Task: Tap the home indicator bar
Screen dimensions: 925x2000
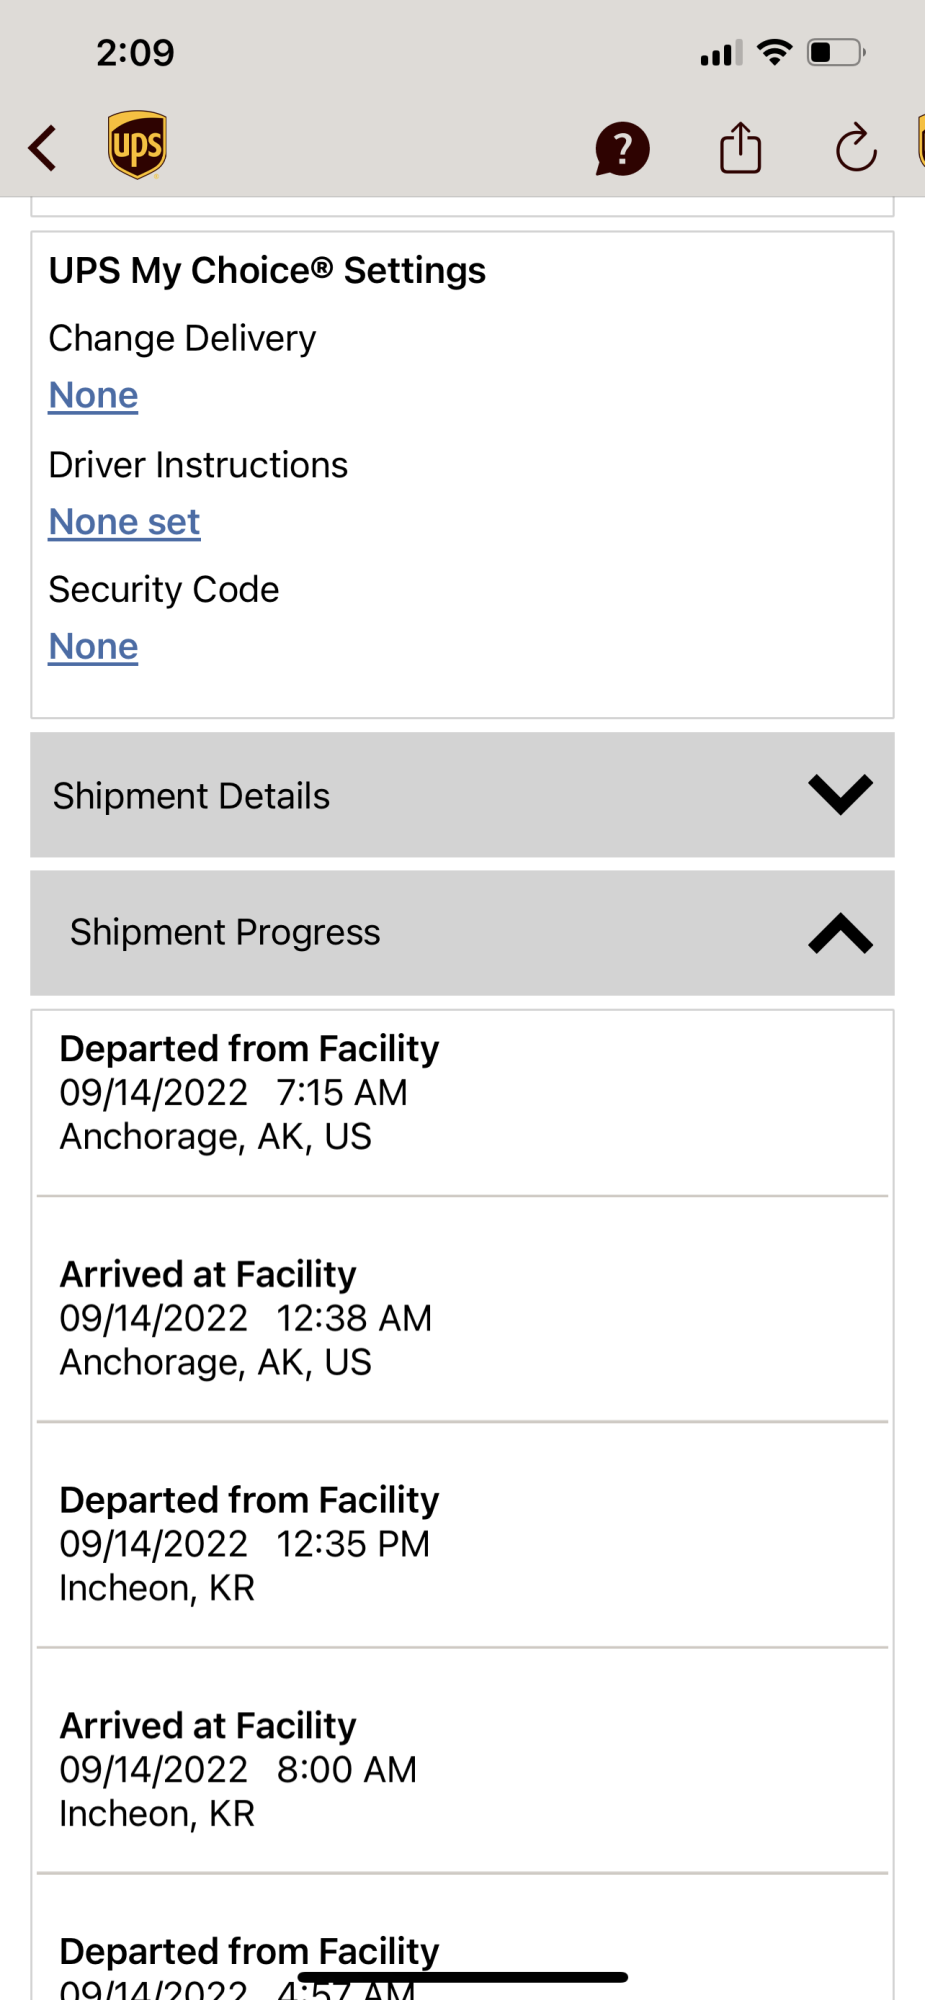Action: pos(462,1977)
